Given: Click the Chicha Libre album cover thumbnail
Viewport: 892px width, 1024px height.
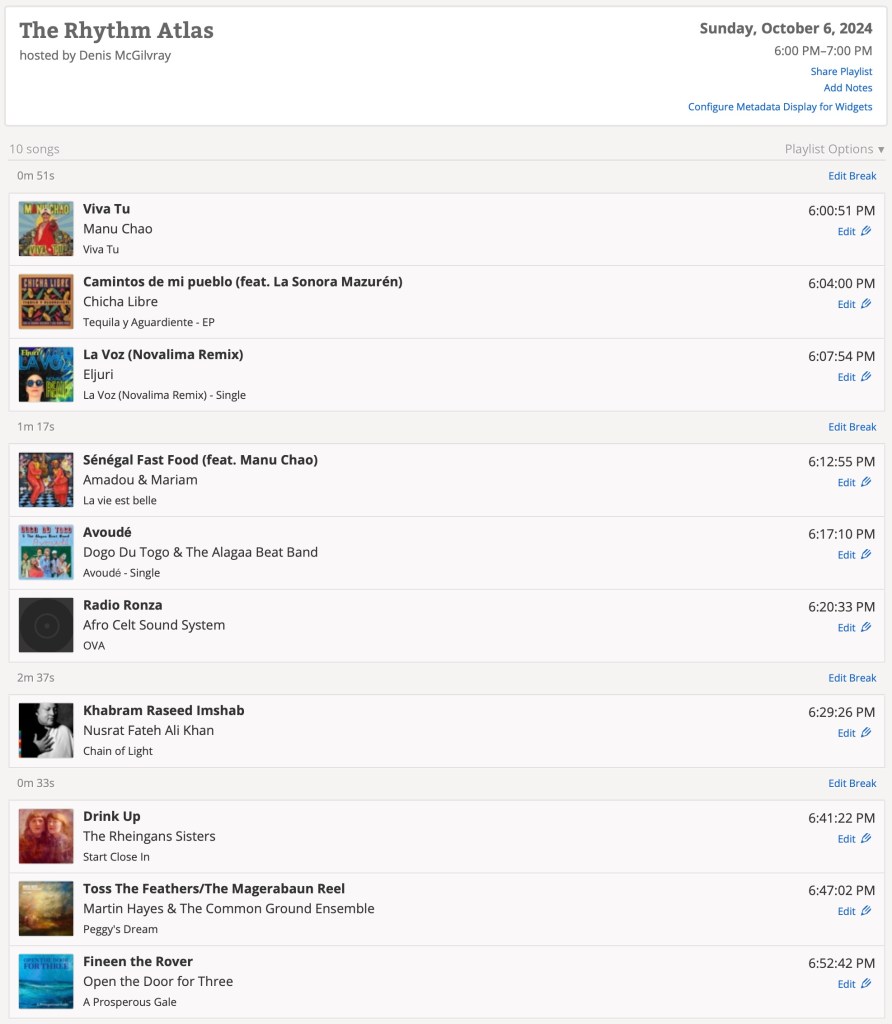Looking at the screenshot, I should 46,302.
